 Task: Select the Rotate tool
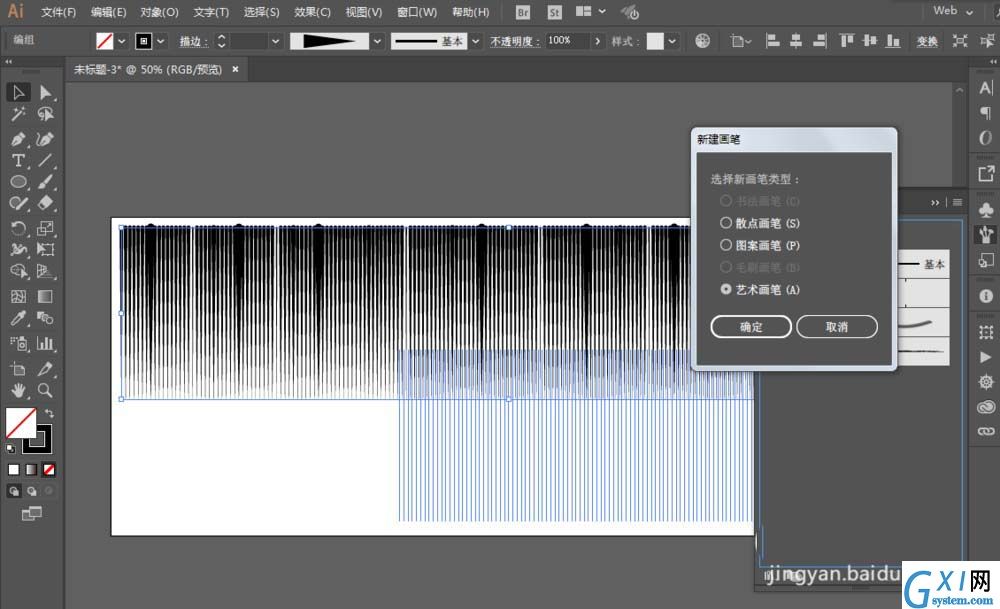(x=18, y=228)
